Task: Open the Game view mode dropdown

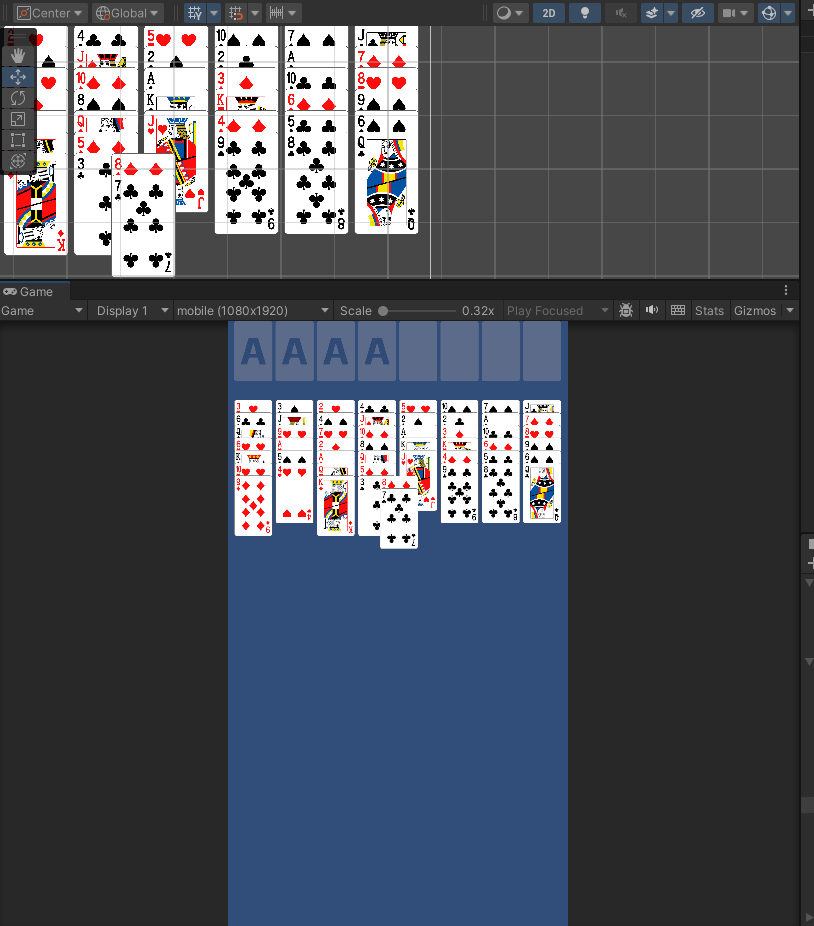Action: coord(43,311)
